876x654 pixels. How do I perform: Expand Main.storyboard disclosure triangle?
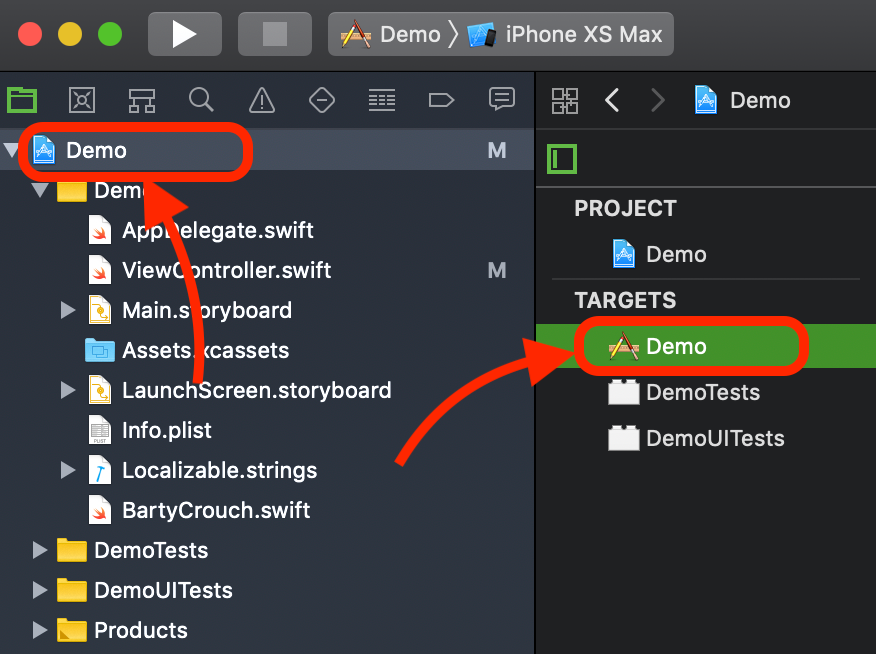click(68, 310)
